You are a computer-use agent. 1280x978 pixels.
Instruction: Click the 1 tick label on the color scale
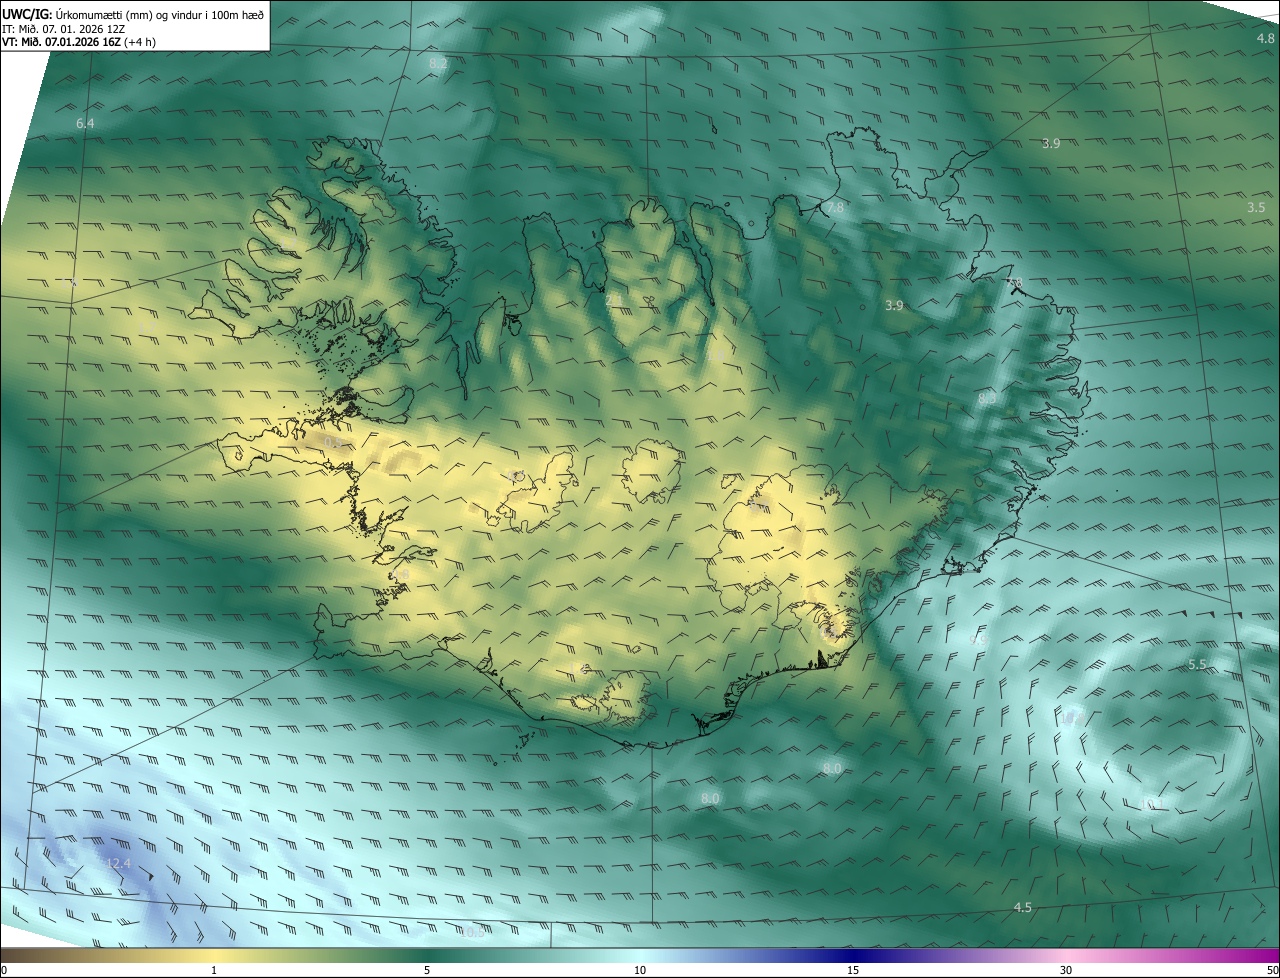tap(214, 970)
